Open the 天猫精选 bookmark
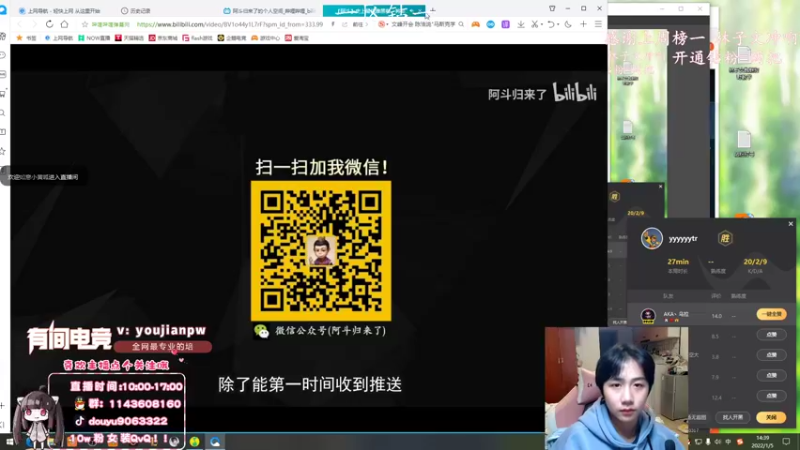Viewport: 800px width, 450px height. point(129,38)
